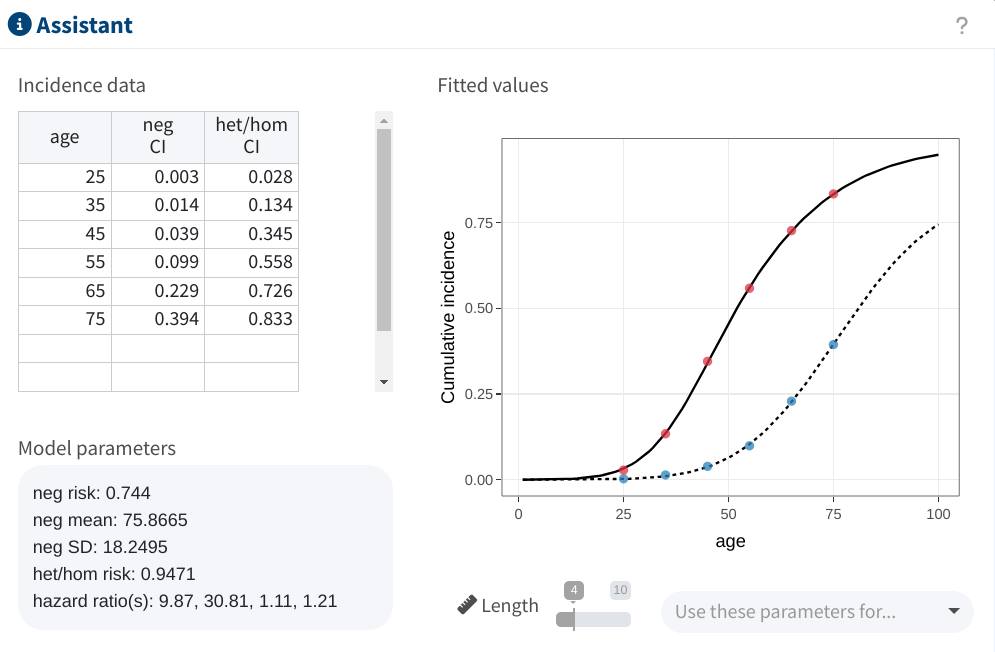
Task: Open the help question mark icon
Action: (x=961, y=25)
